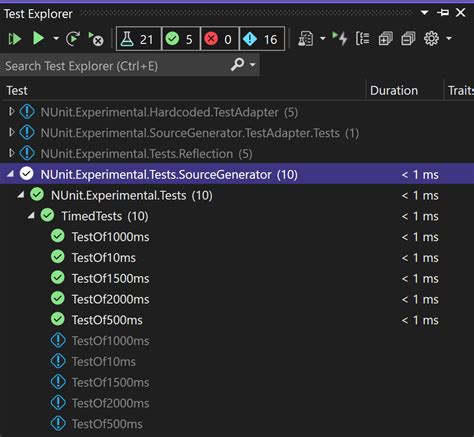Click the green Run button
The image size is (474, 437).
click(x=38, y=38)
